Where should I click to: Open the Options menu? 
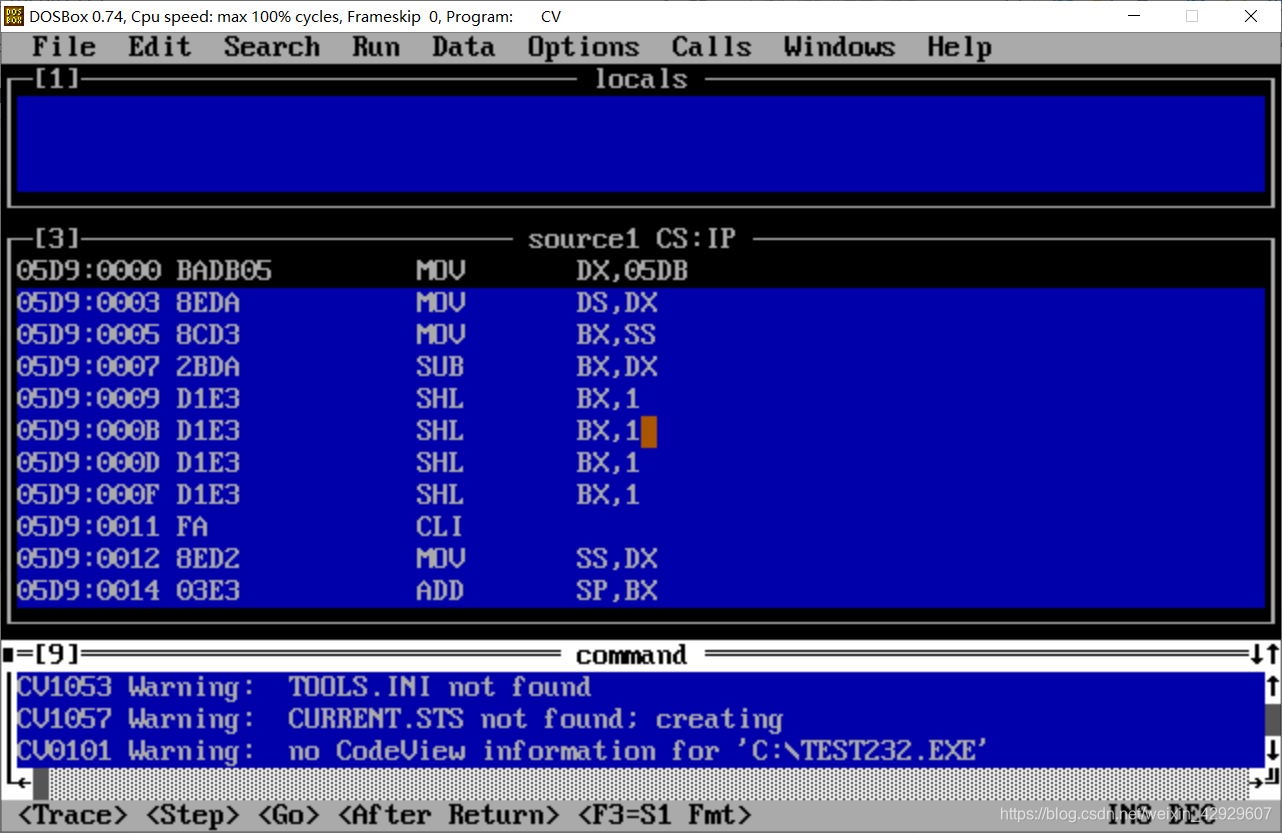[584, 47]
